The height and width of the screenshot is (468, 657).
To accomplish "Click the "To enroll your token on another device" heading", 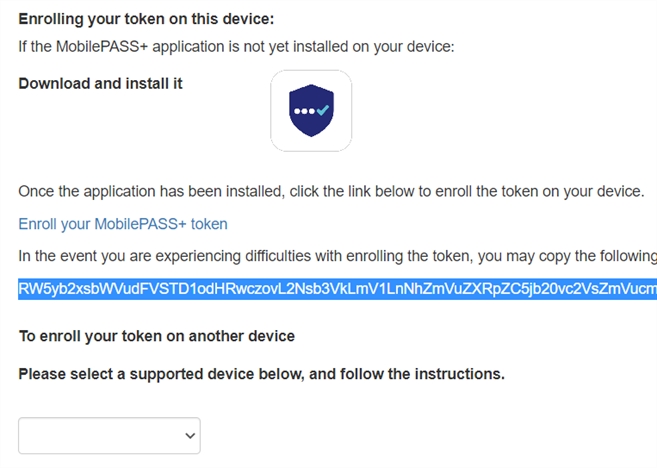I will click(157, 336).
